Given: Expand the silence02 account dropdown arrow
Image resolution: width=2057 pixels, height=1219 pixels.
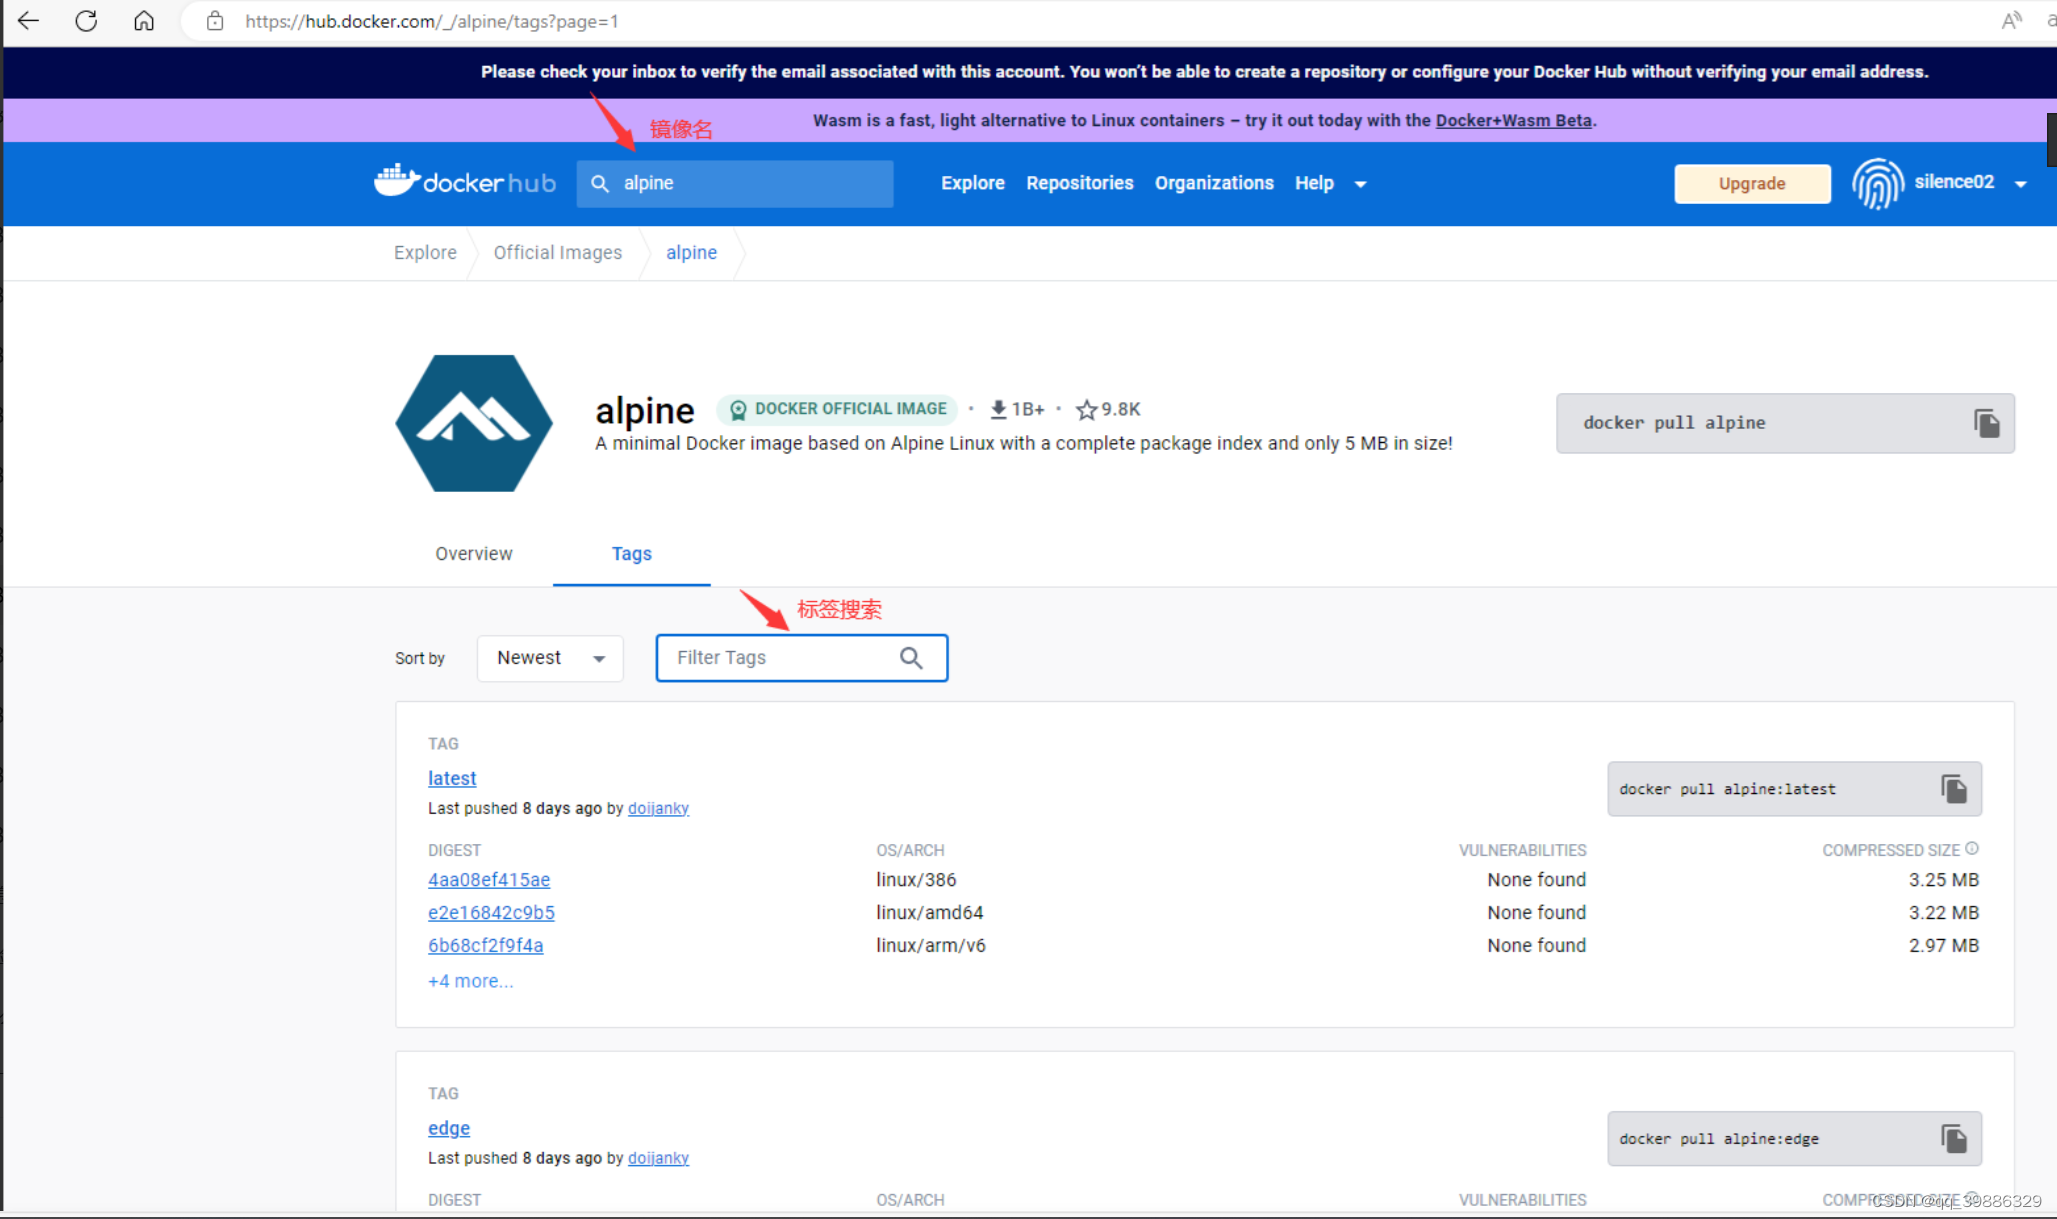Looking at the screenshot, I should pyautogui.click(x=2021, y=184).
